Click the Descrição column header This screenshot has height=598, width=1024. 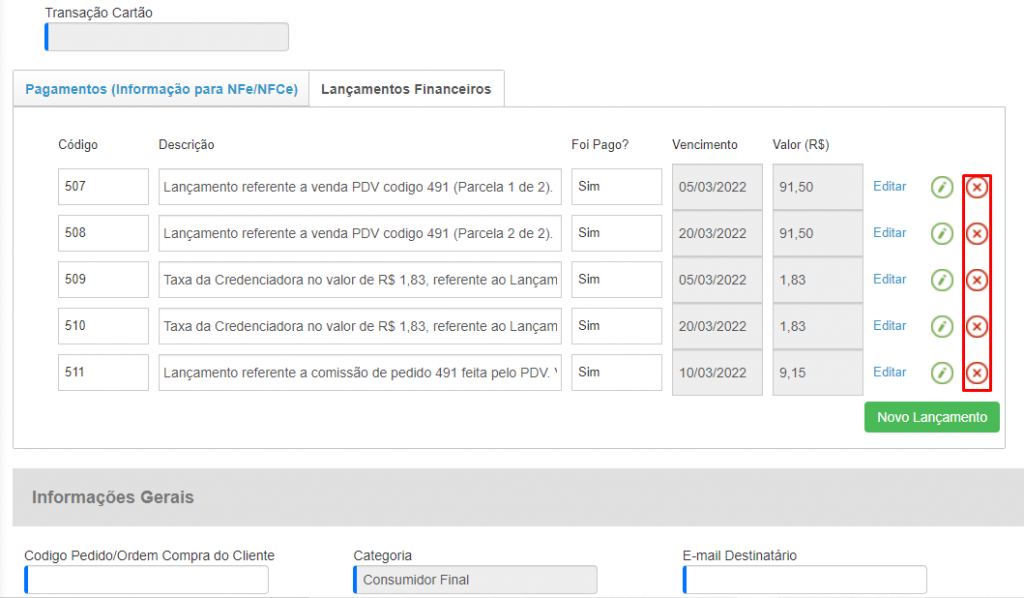186,144
